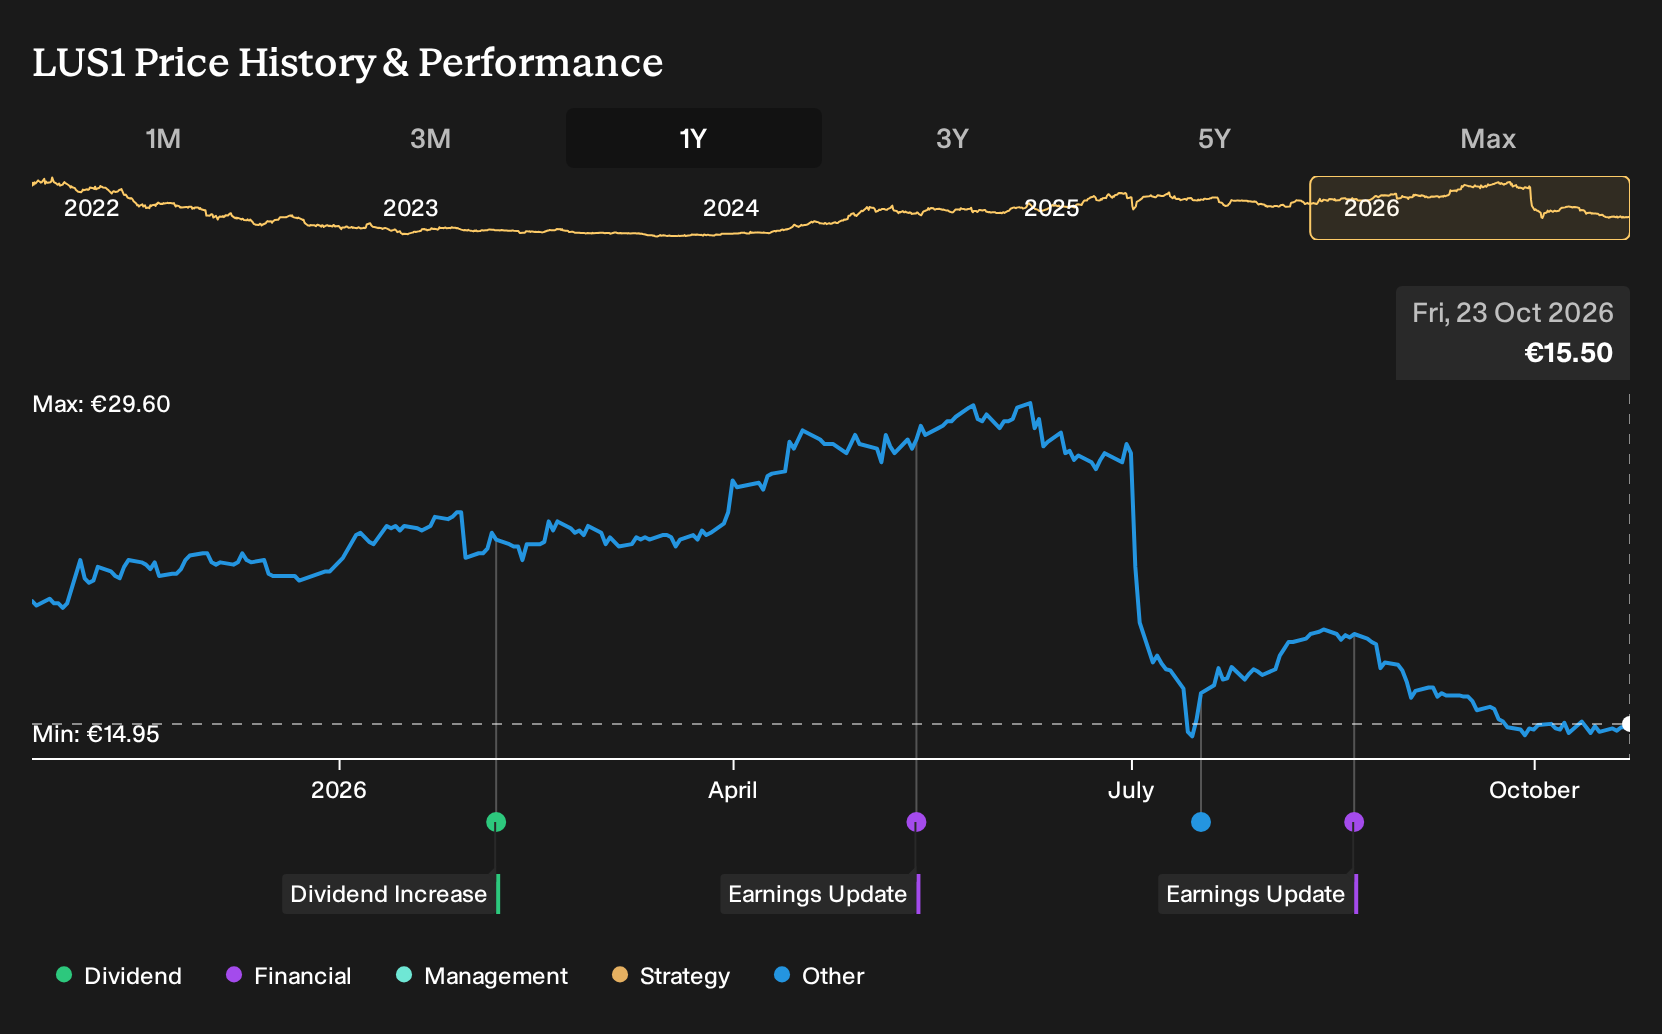
Task: Toggle the Strategy legend filter
Action: [671, 976]
